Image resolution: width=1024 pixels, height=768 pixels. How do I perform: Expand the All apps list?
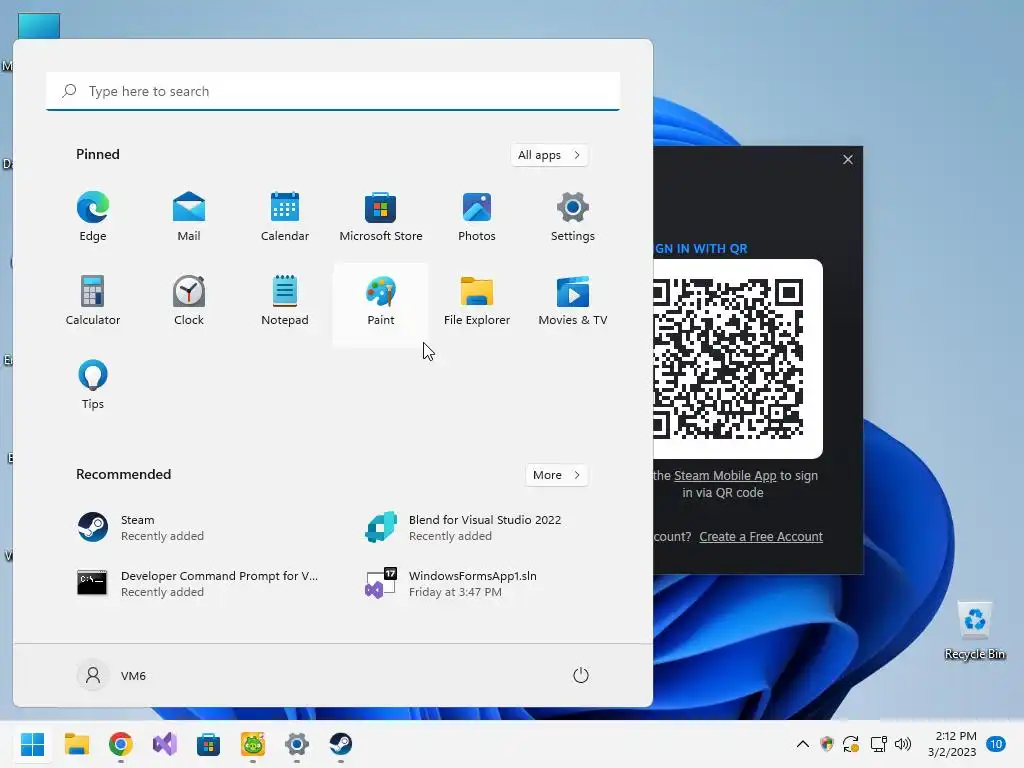coord(549,155)
